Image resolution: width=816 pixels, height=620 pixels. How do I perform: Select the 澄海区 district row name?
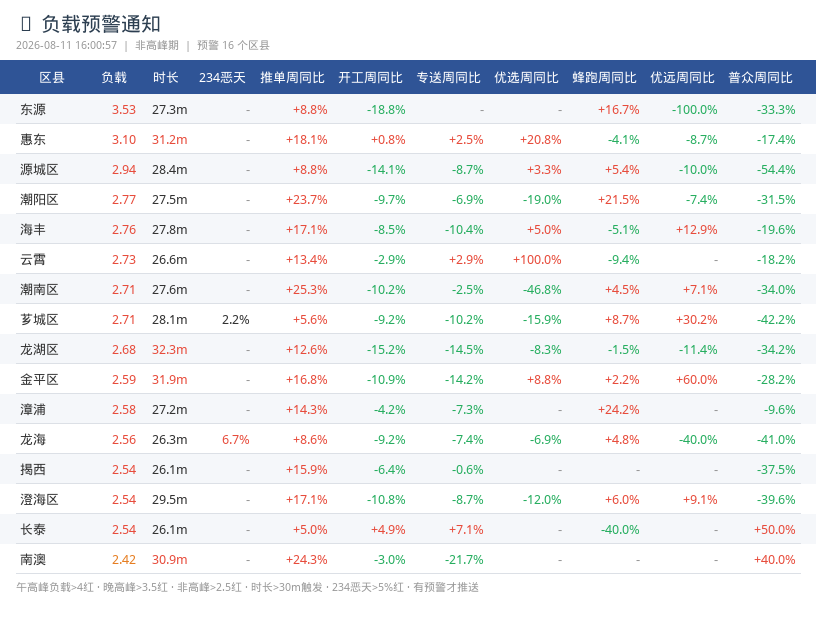(x=39, y=500)
